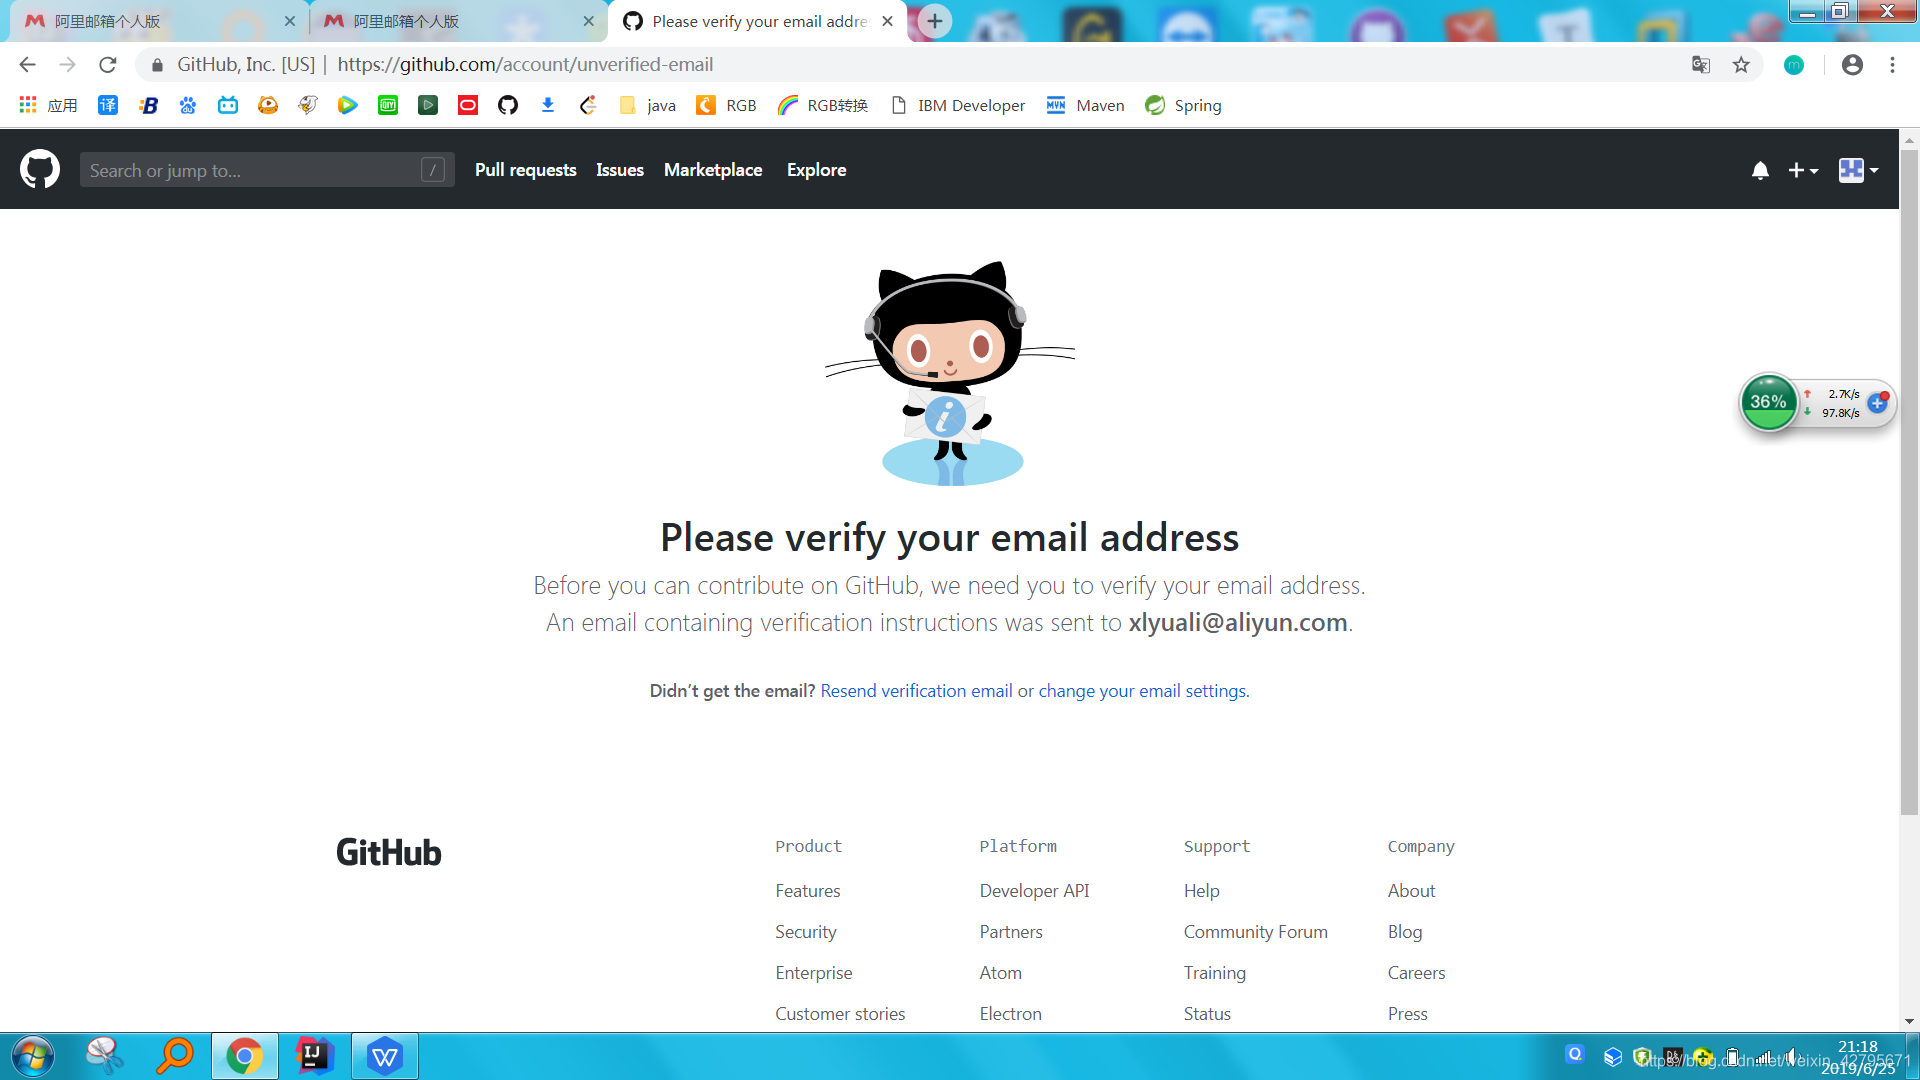Open the GitHub bookmark icon in bookmarks bar
1920x1080 pixels.
click(x=508, y=105)
